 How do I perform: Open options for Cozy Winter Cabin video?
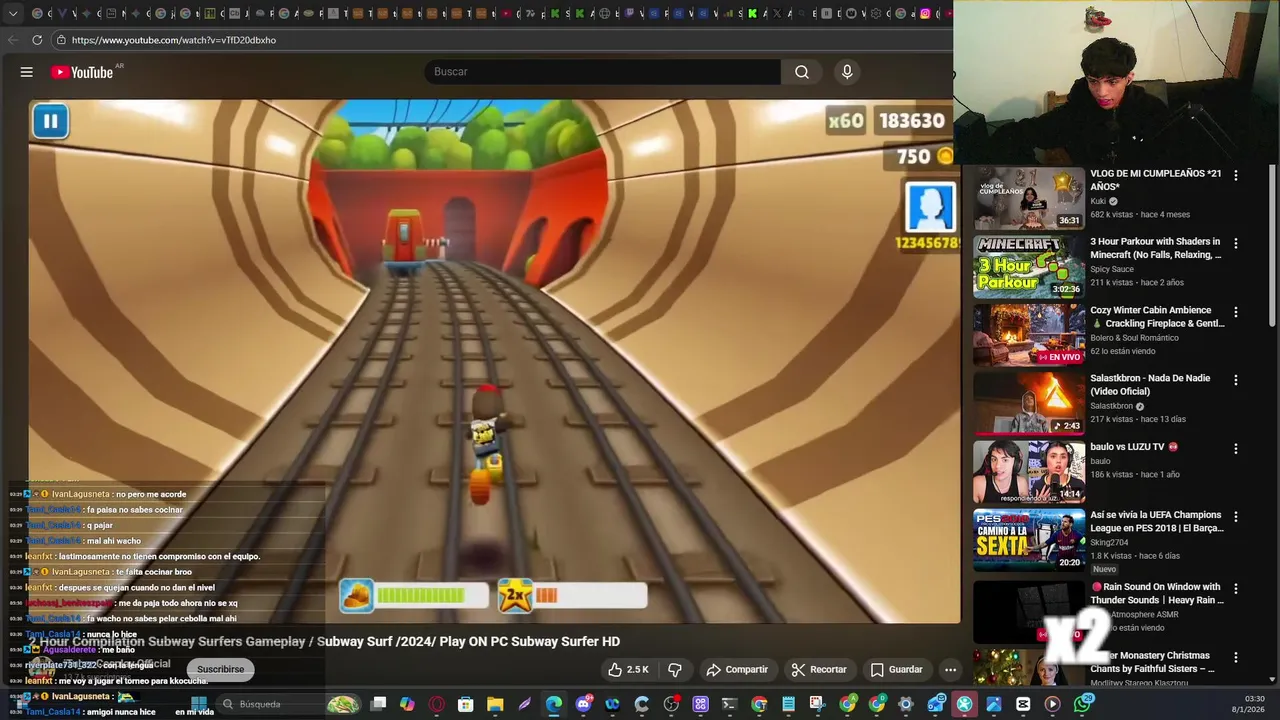tap(1235, 312)
